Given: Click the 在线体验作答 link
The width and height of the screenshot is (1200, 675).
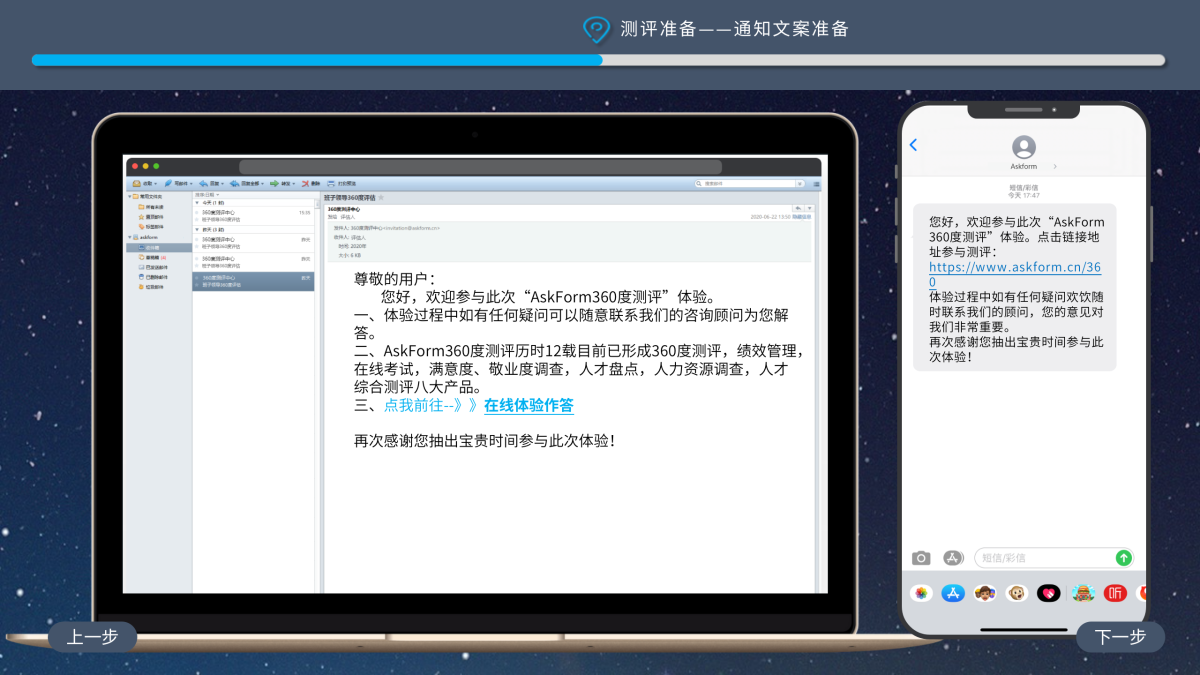Looking at the screenshot, I should pos(529,405).
